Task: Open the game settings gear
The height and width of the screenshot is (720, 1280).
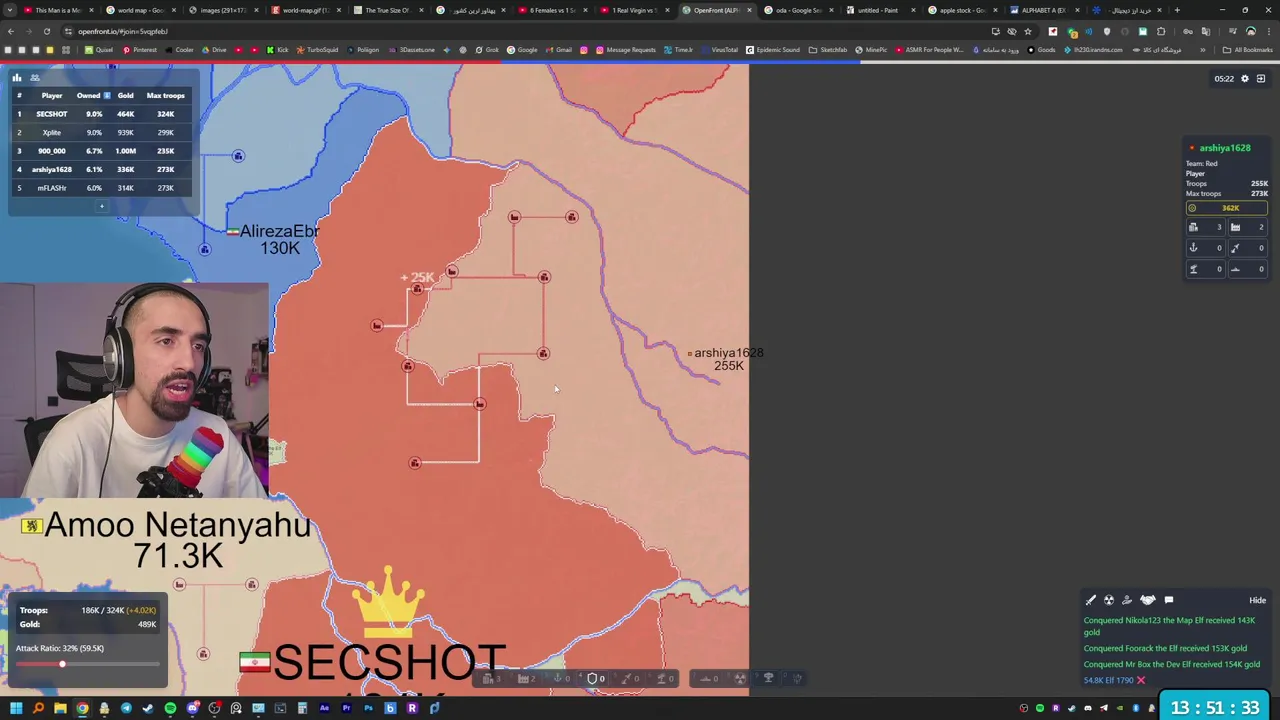Action: [1245, 78]
